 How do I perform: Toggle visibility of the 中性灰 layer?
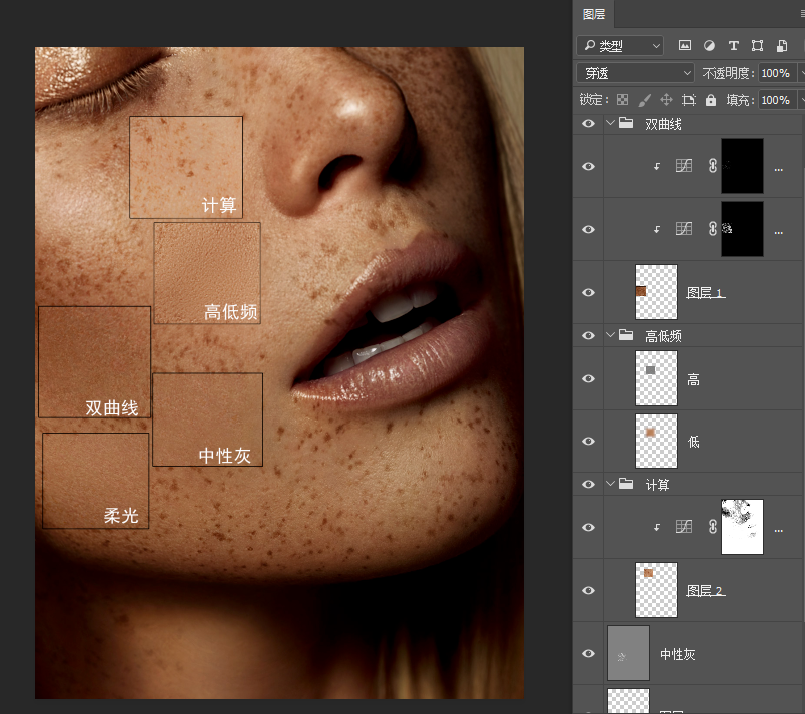click(x=588, y=654)
